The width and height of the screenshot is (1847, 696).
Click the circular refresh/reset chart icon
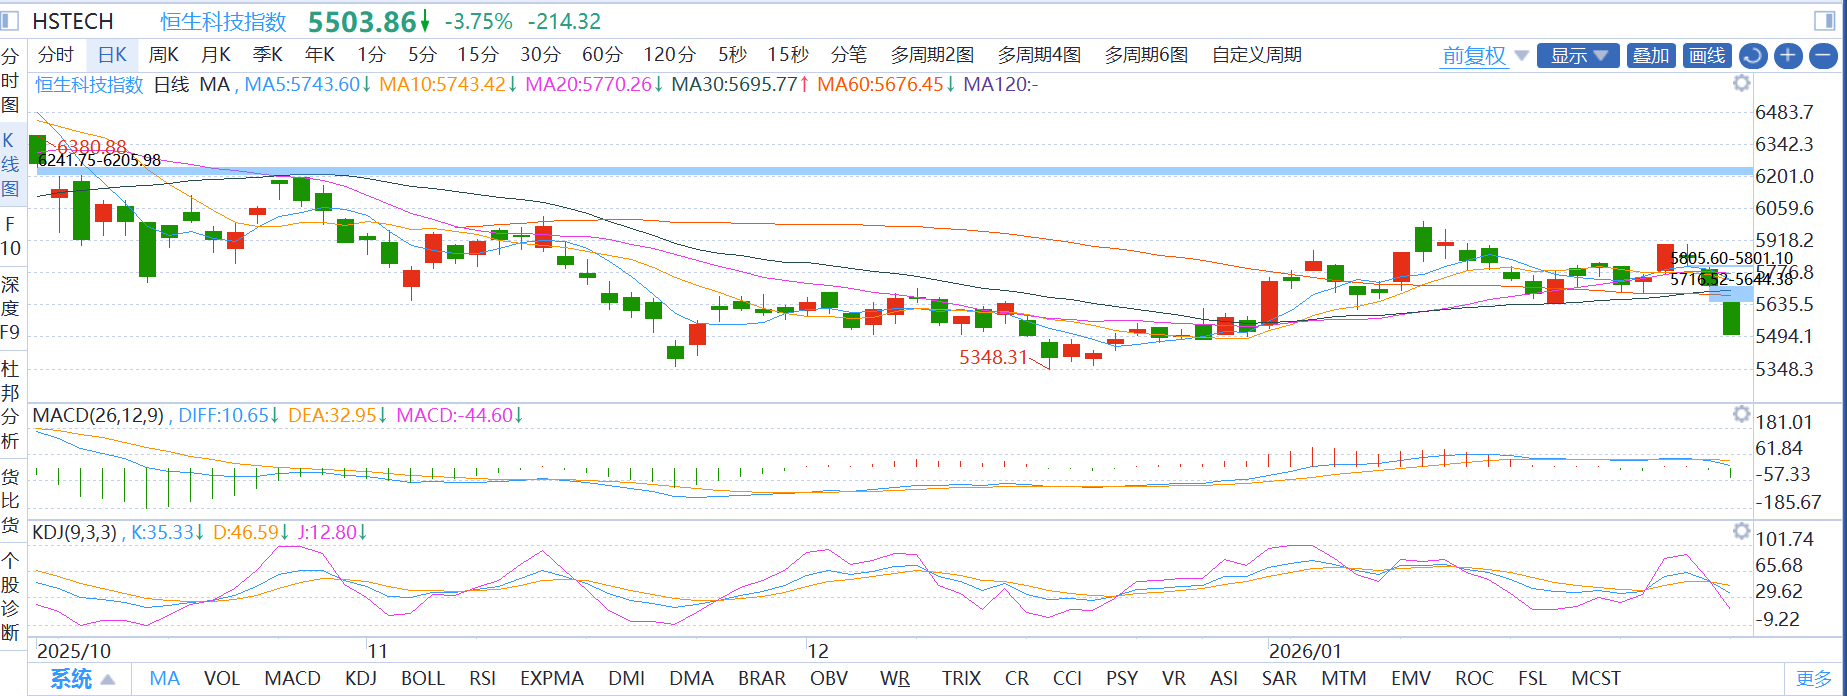1752,56
